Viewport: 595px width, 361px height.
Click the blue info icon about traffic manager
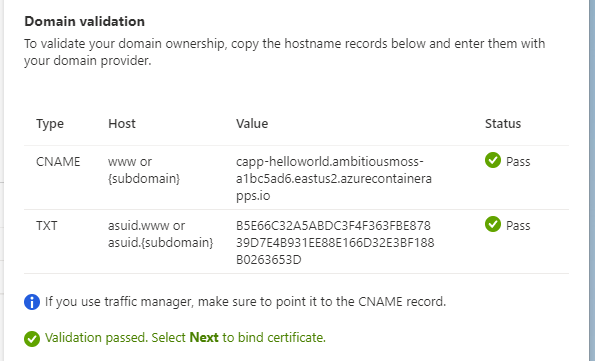point(32,302)
